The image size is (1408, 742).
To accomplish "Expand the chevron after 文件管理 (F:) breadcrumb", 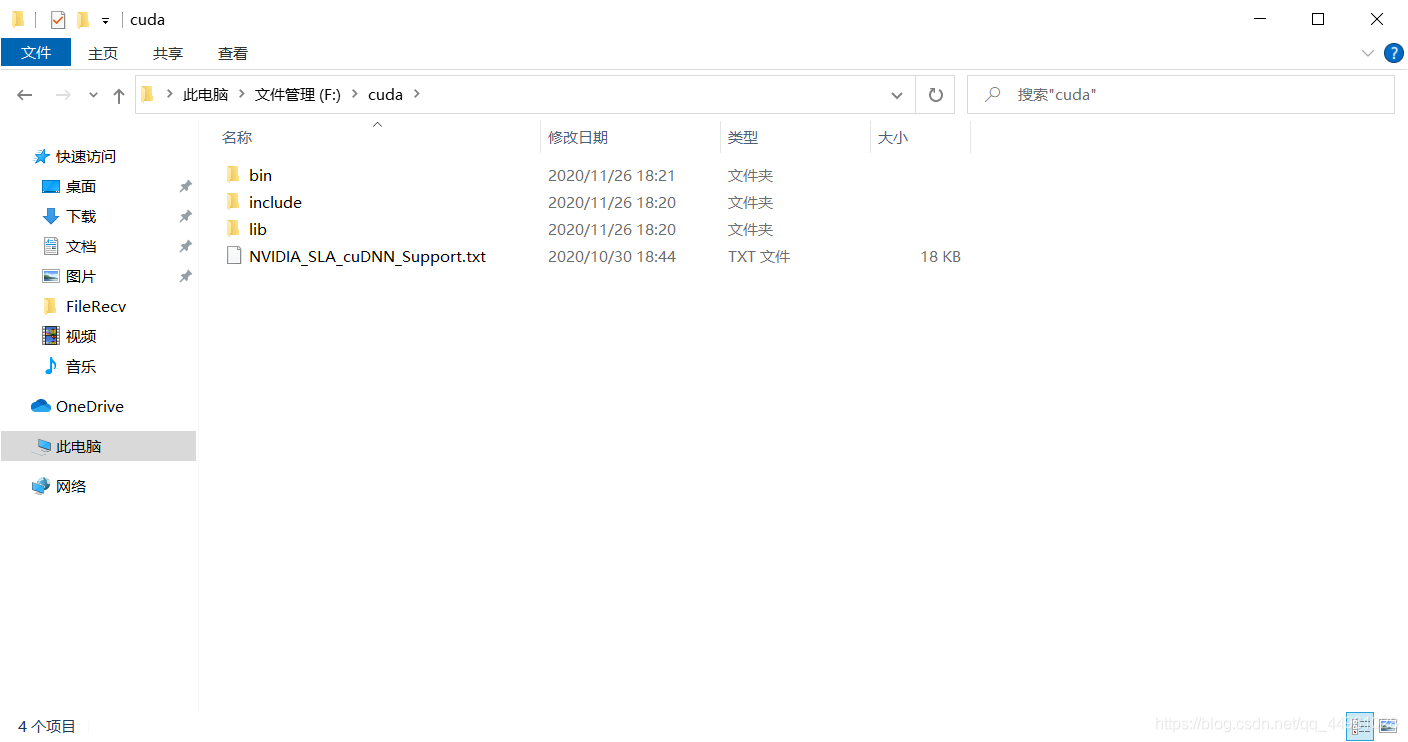I will (355, 94).
